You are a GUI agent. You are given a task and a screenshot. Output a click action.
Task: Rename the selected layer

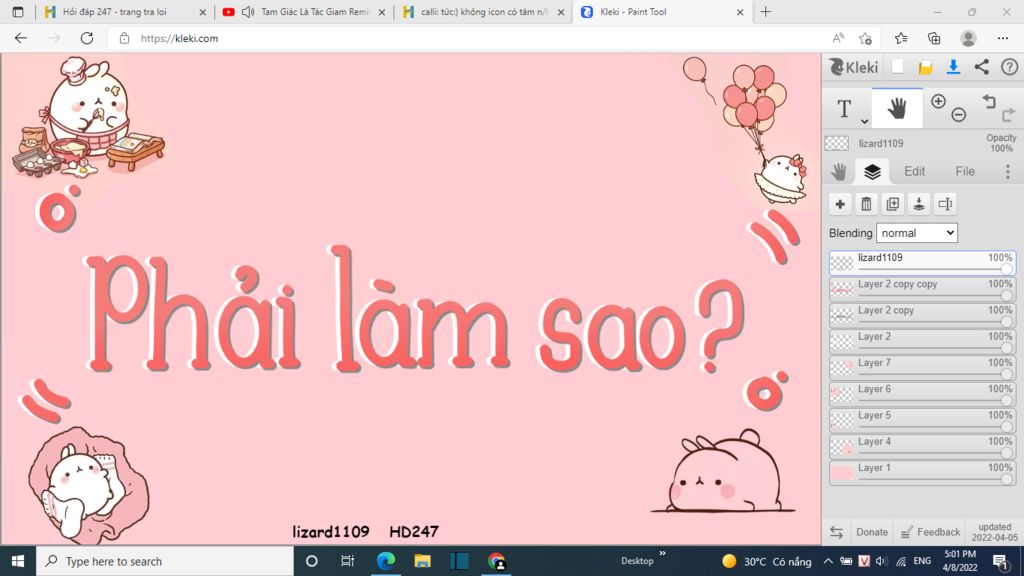click(x=945, y=204)
